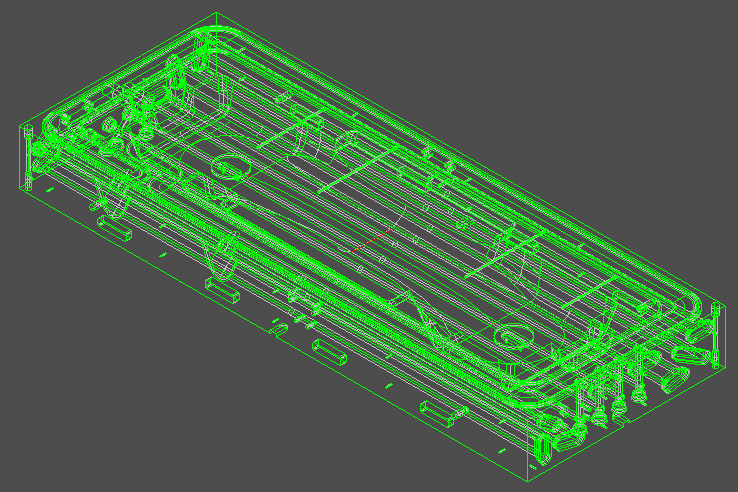
Task: Click the bottommost corner of the bounding box
Action: [526, 482]
